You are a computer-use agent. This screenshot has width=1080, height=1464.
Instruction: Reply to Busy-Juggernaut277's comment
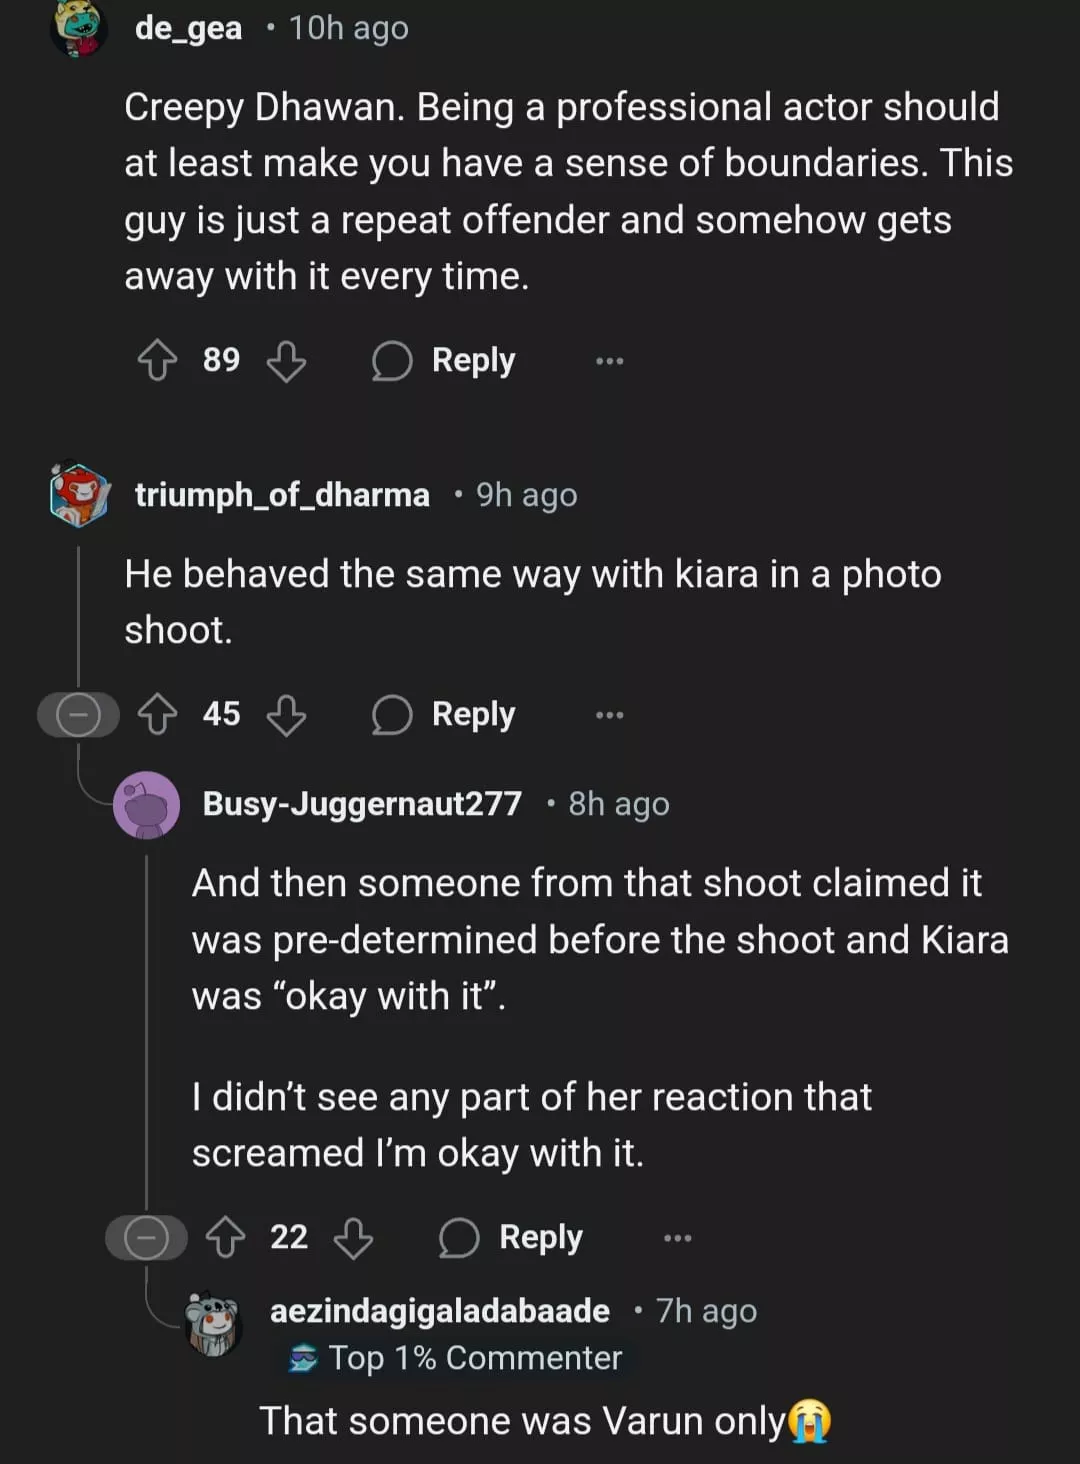(x=512, y=1238)
